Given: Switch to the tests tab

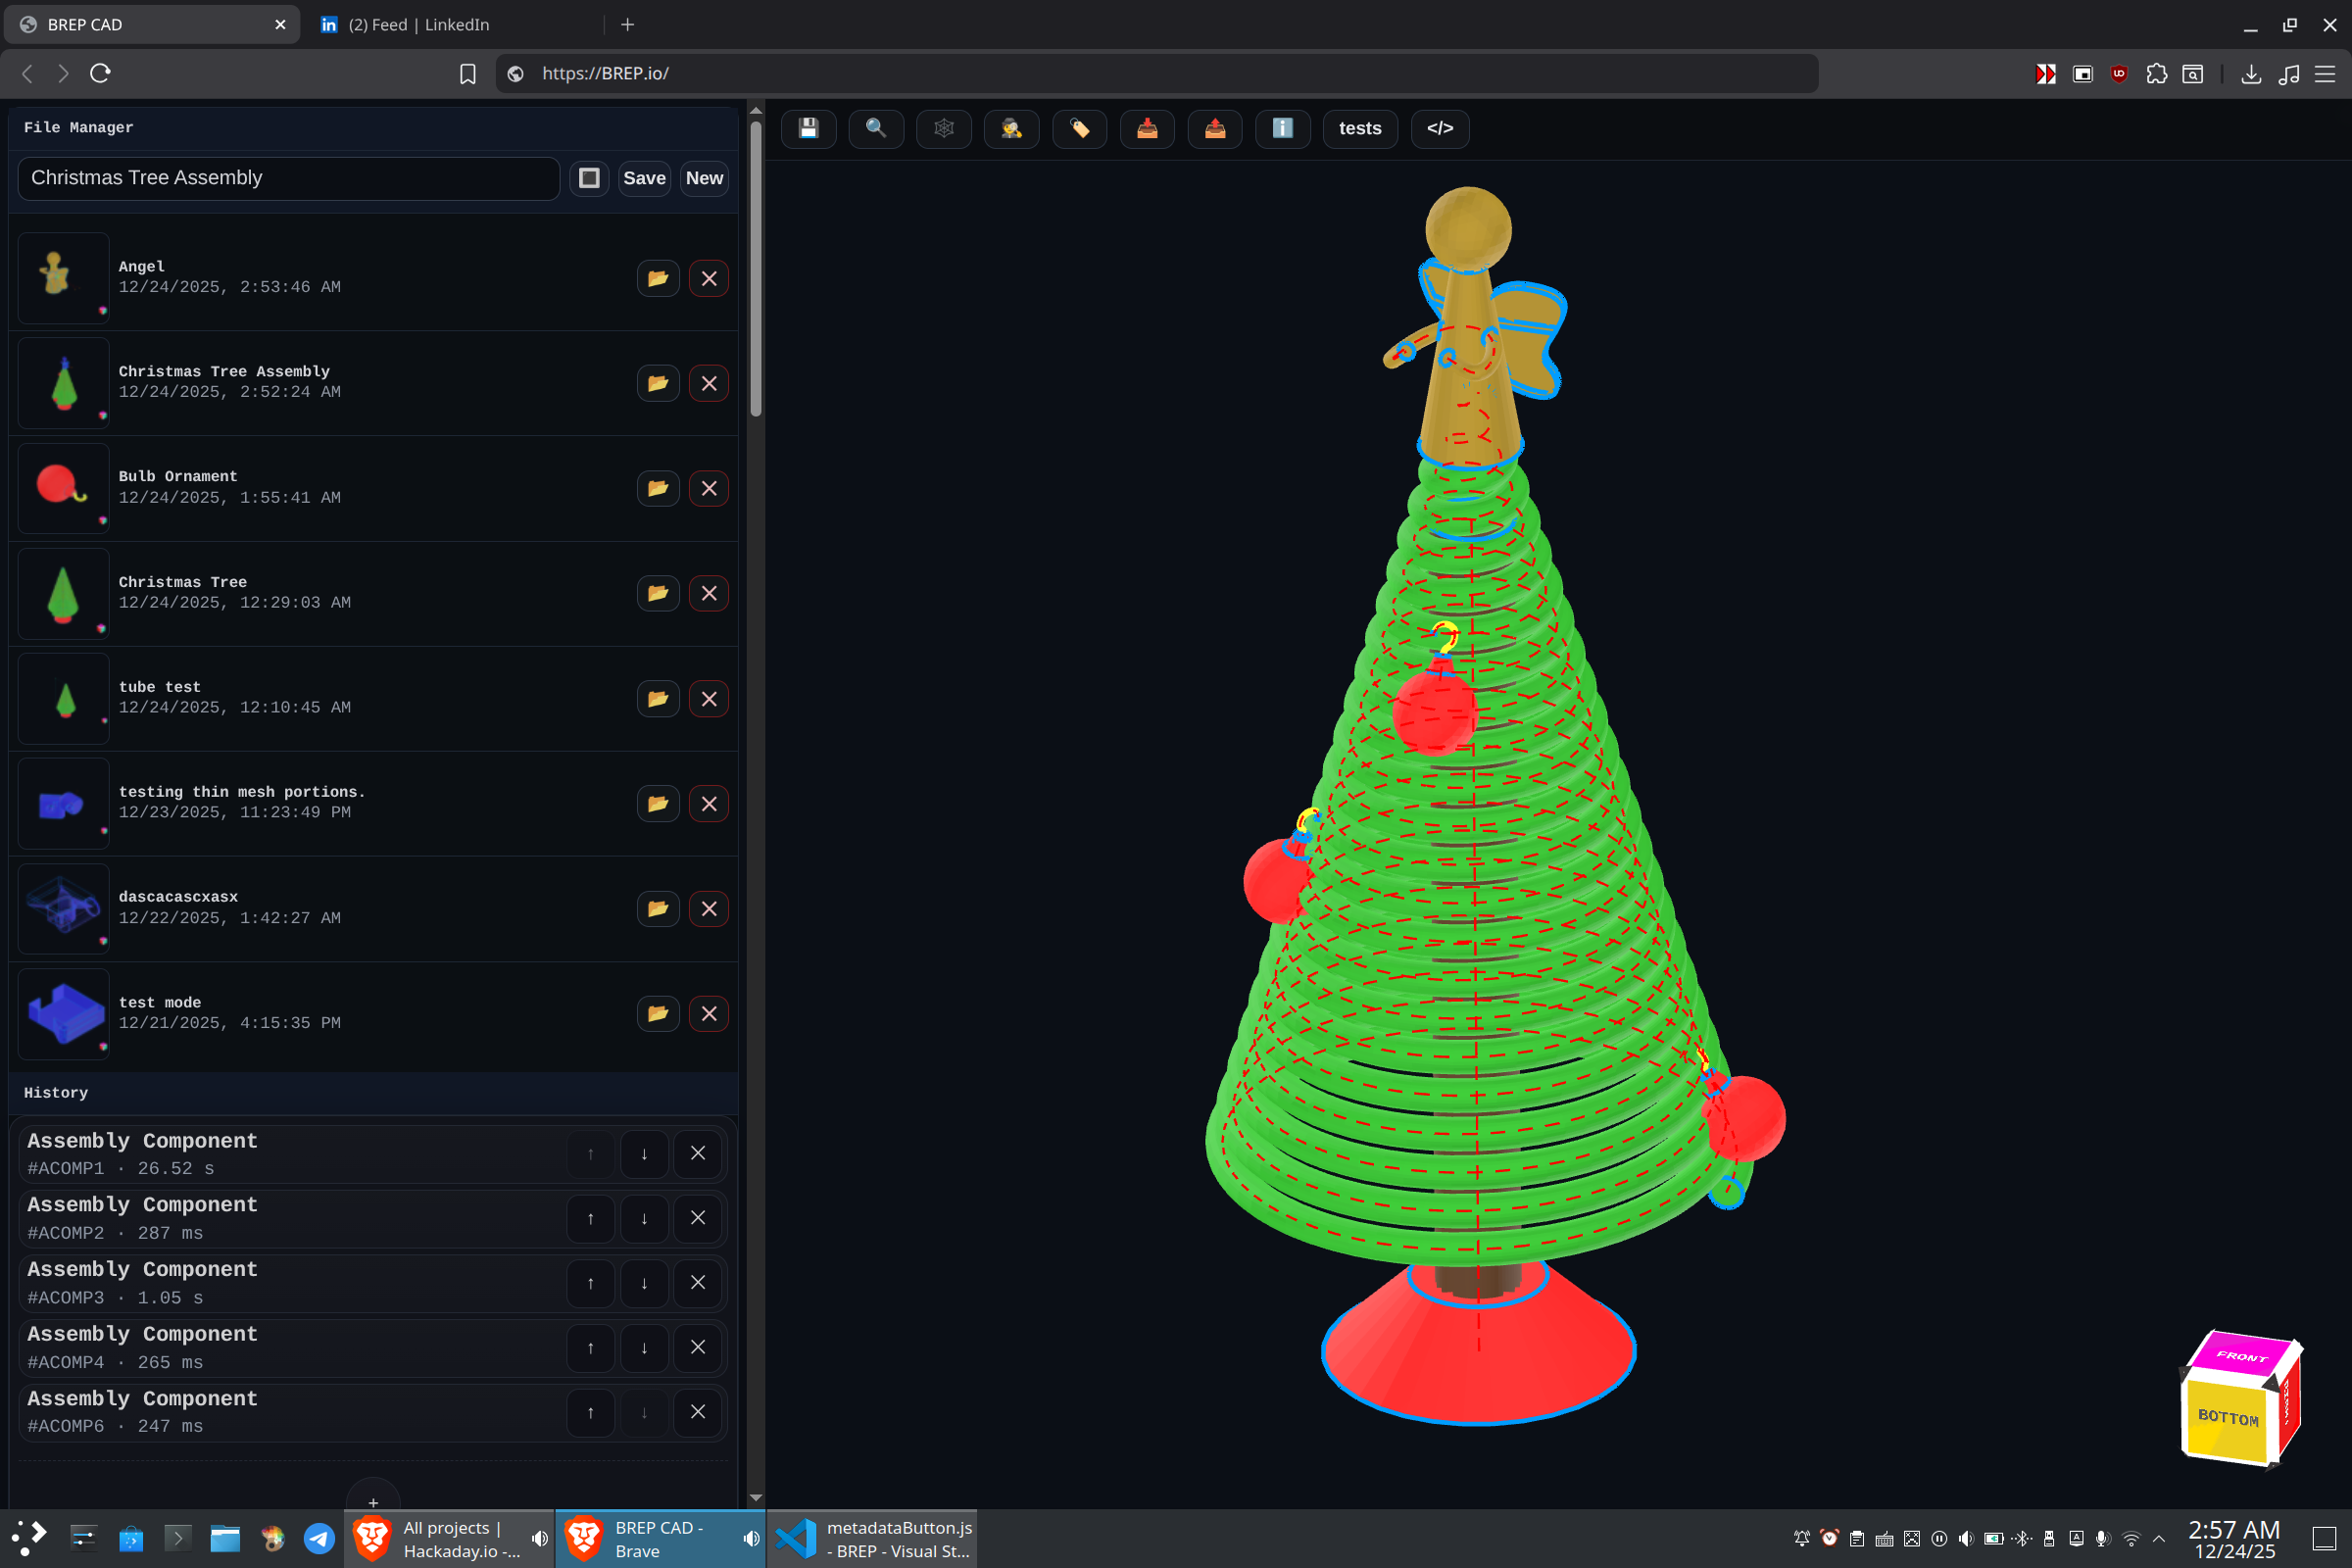Looking at the screenshot, I should pos(1359,129).
